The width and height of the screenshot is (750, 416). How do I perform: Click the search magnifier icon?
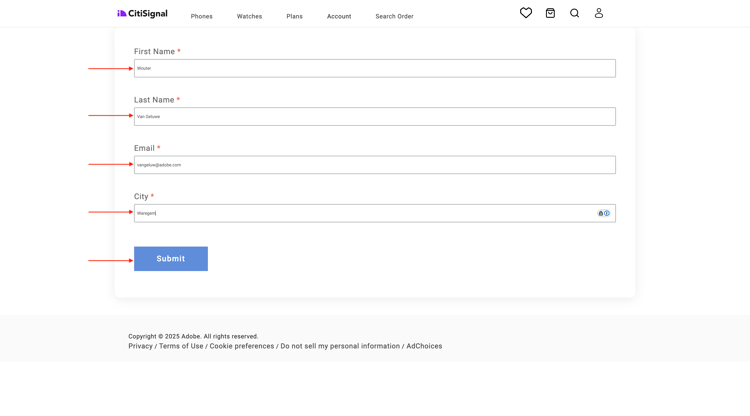tap(574, 13)
